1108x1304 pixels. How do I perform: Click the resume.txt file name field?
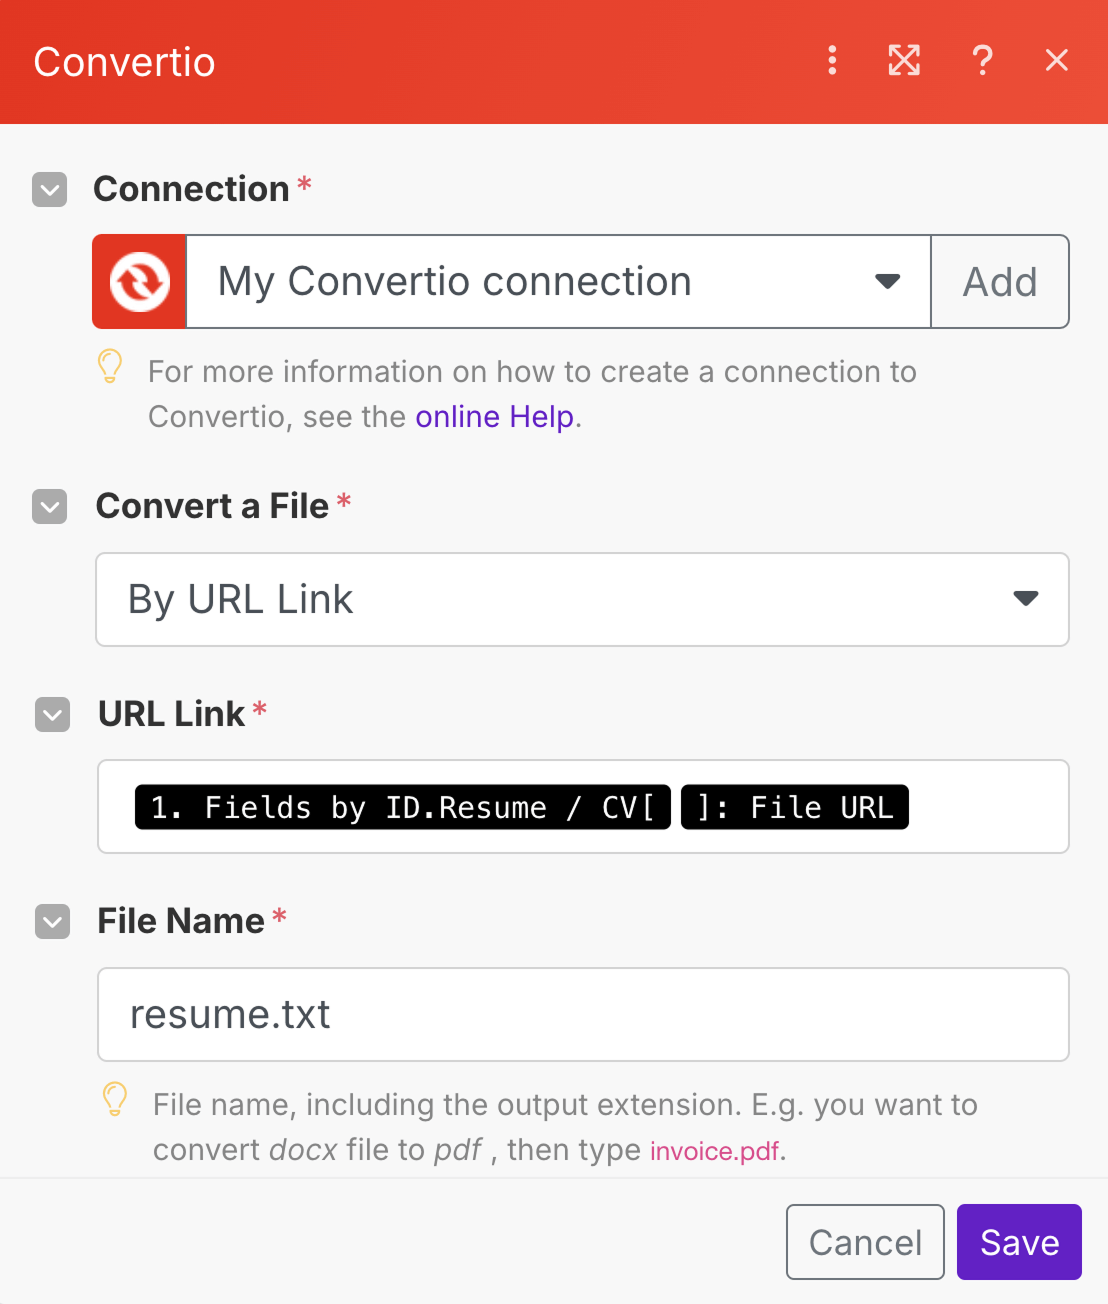[583, 1014]
